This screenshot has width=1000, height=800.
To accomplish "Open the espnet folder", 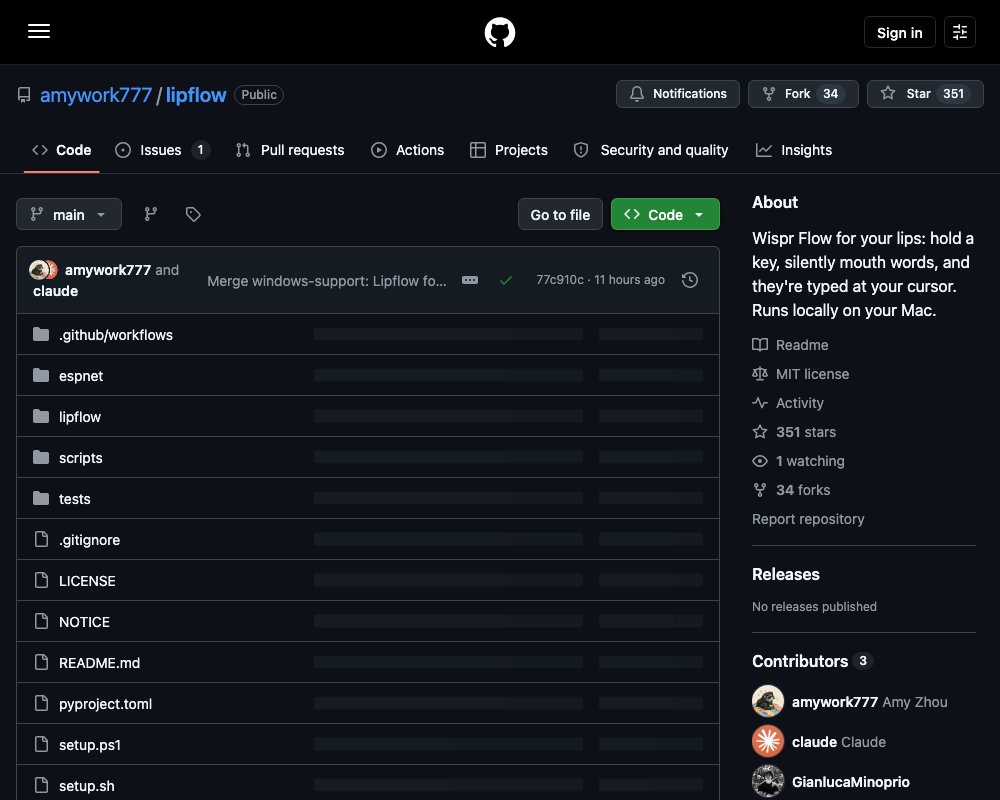I will pyautogui.click(x=80, y=376).
